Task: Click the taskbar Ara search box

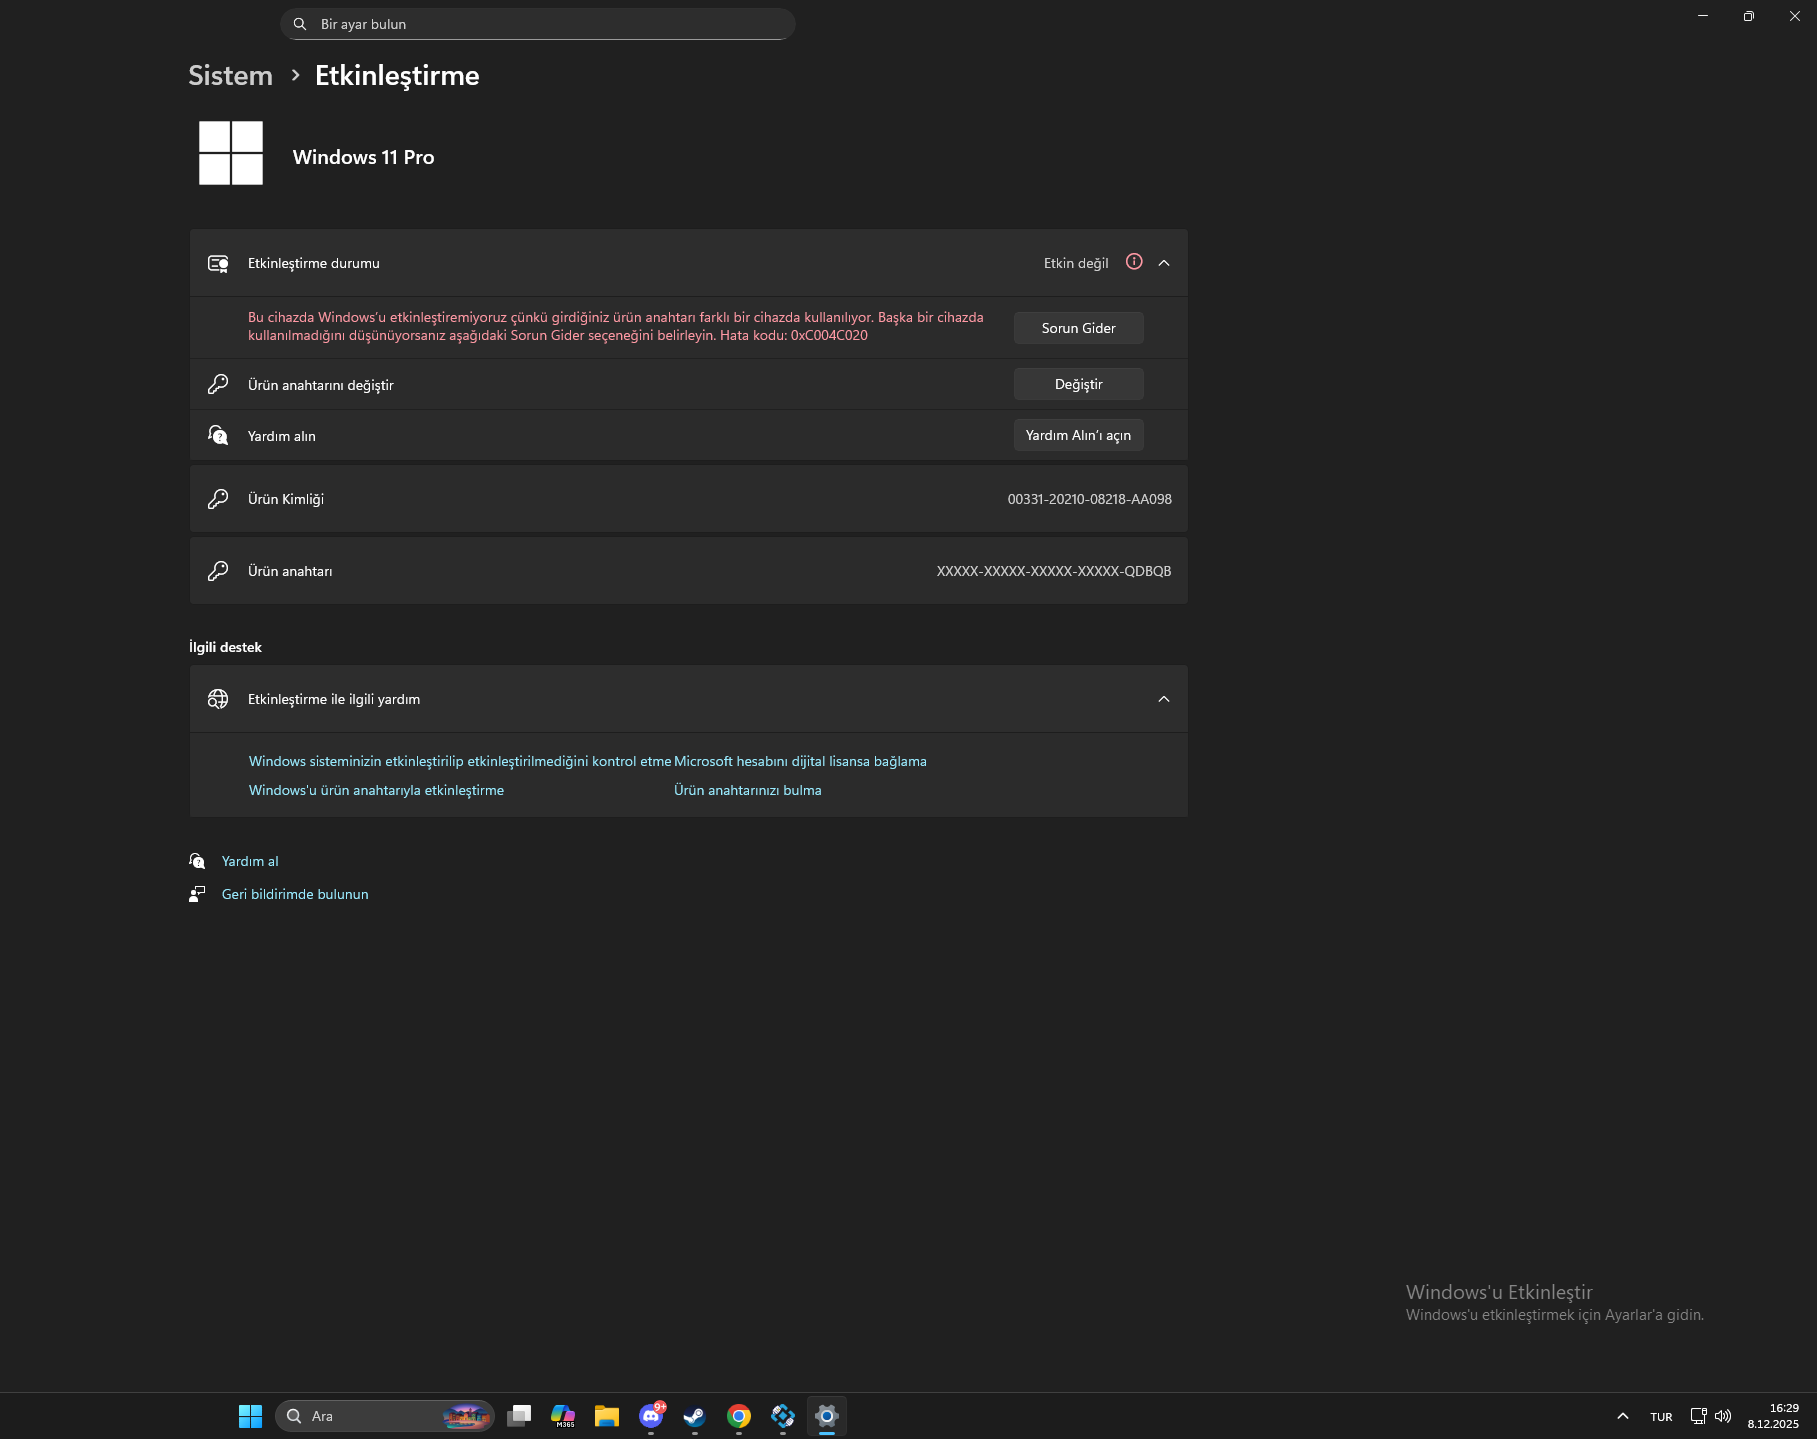Action: 385,1416
